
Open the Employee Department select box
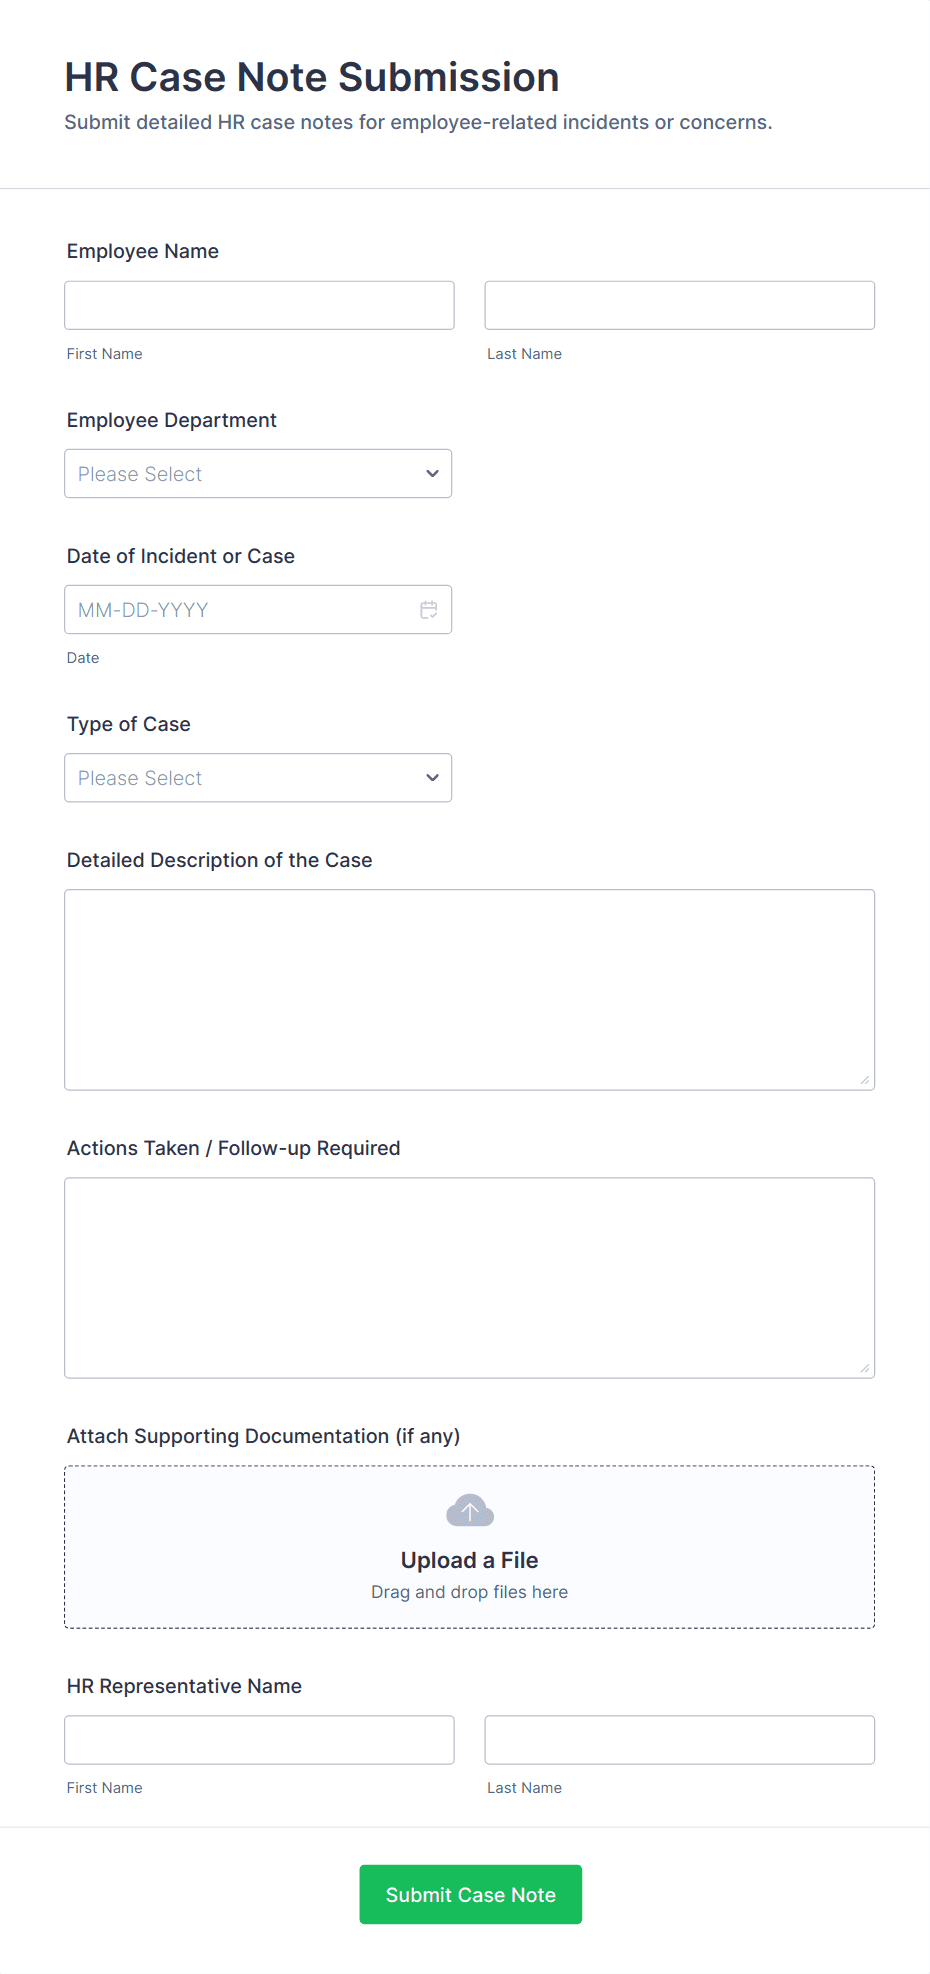point(240,474)
